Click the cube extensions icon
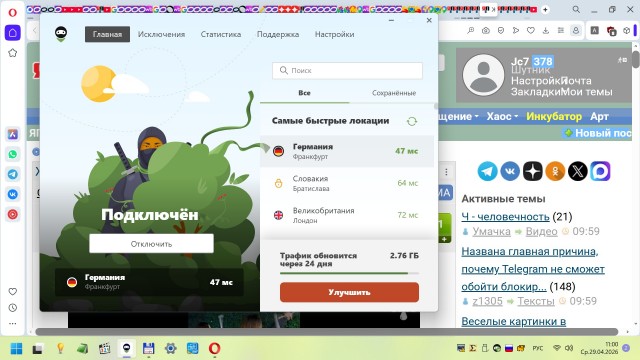Viewport: 640px width, 360px height. (x=627, y=31)
